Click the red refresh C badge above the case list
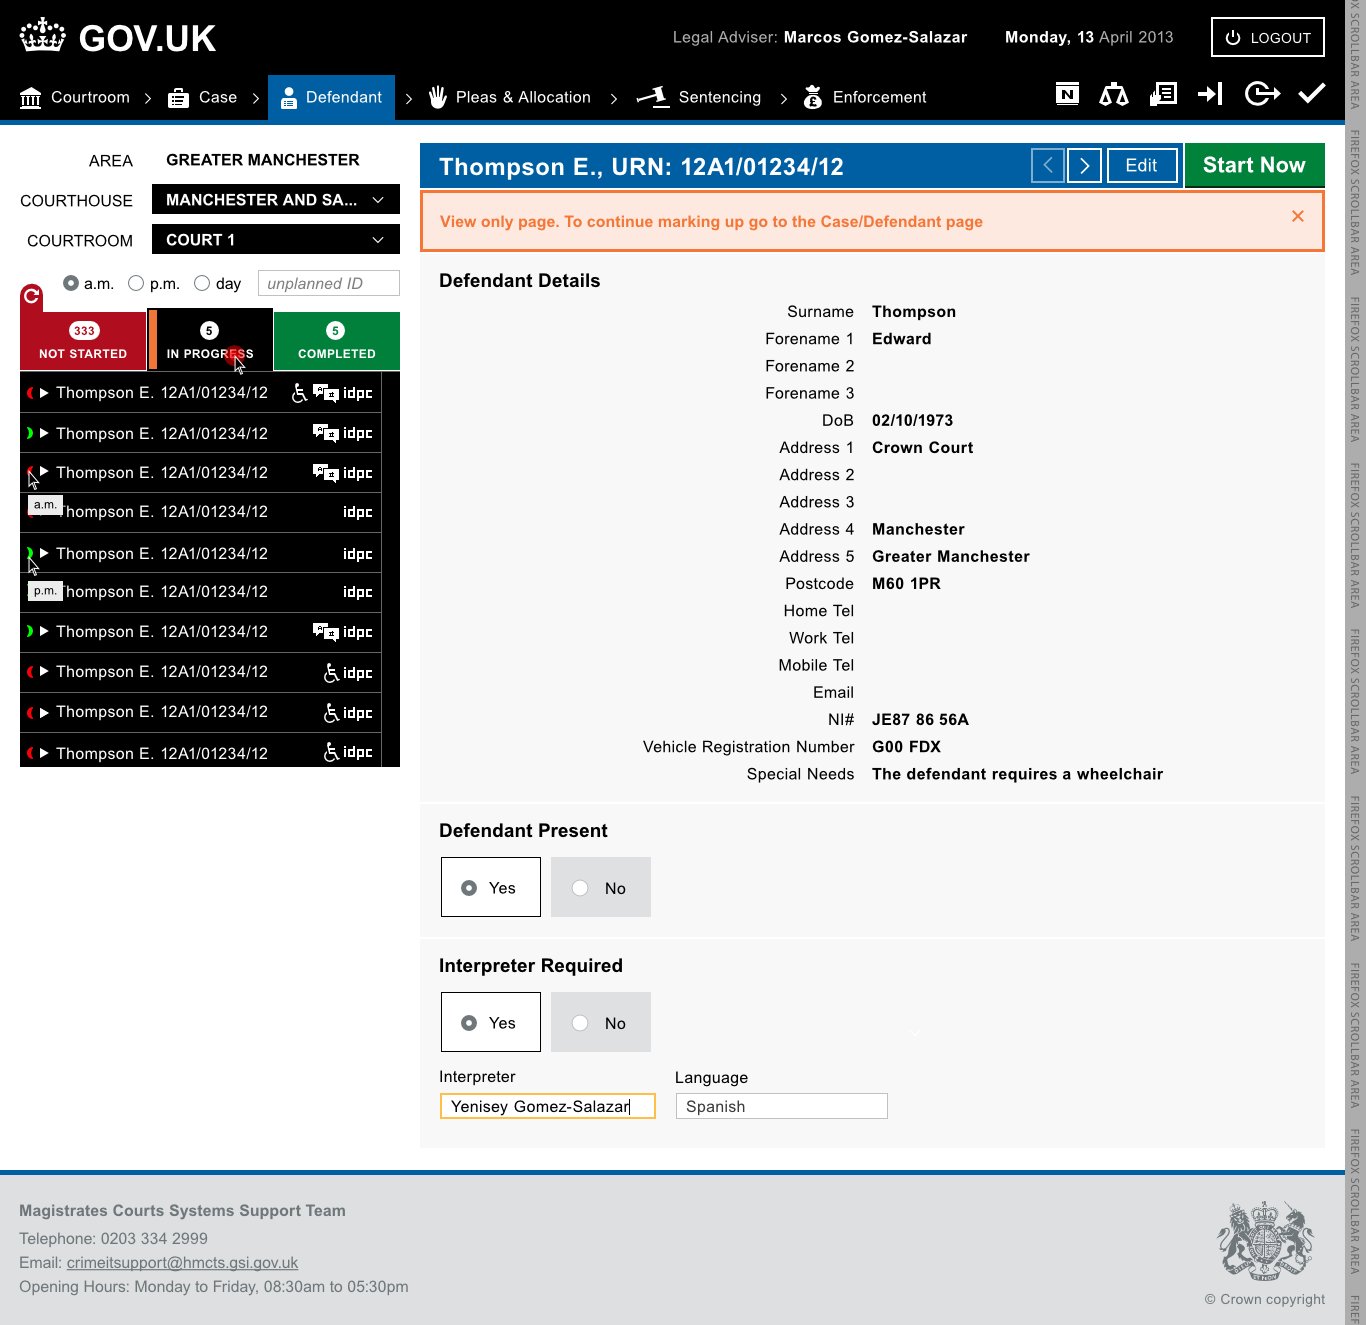1366x1325 pixels. [x=32, y=295]
